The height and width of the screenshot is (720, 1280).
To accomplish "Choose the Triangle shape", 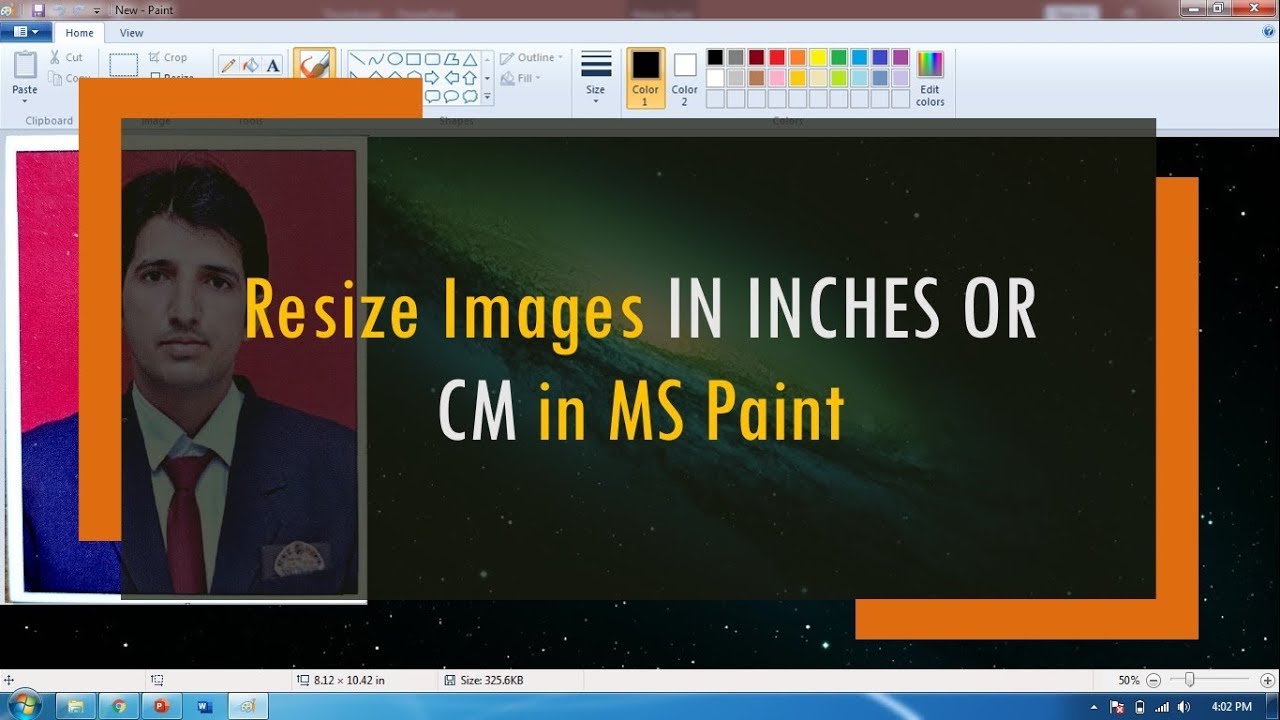I will [x=470, y=59].
